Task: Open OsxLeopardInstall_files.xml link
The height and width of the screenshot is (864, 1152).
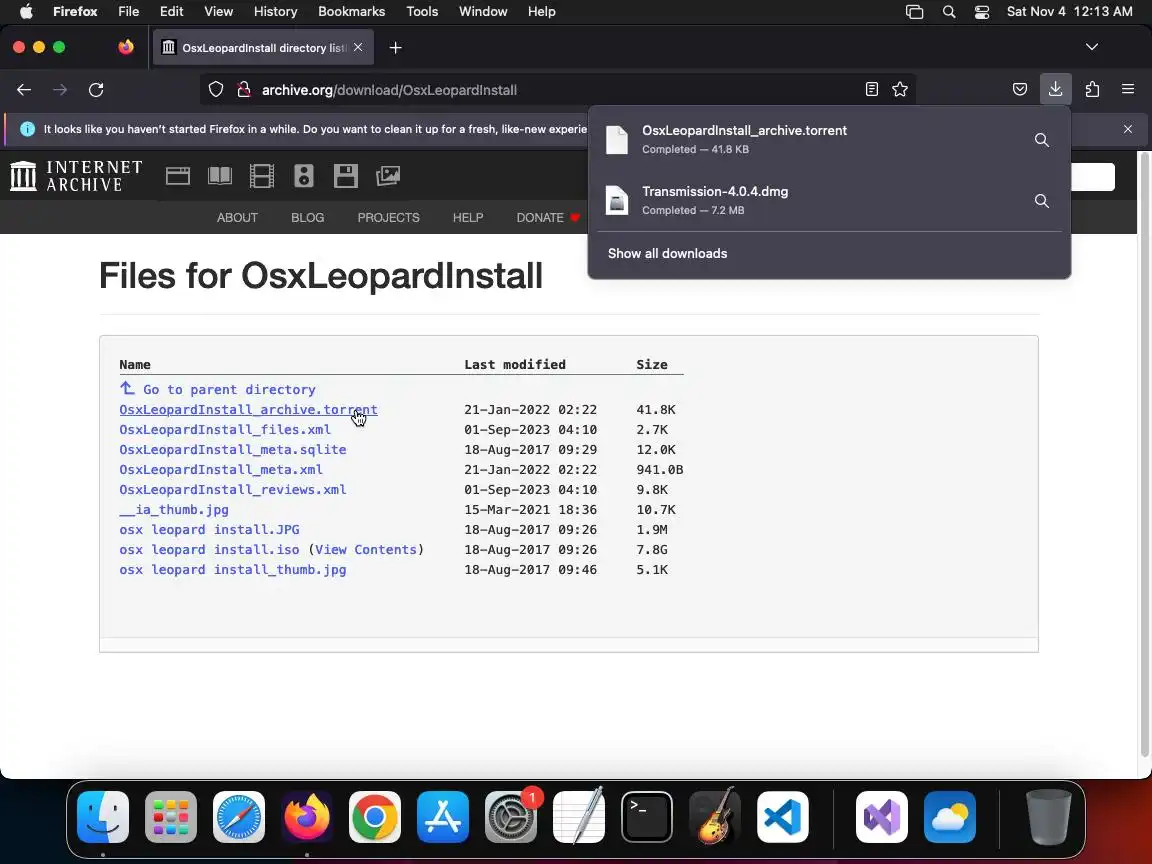Action: pyautogui.click(x=225, y=429)
